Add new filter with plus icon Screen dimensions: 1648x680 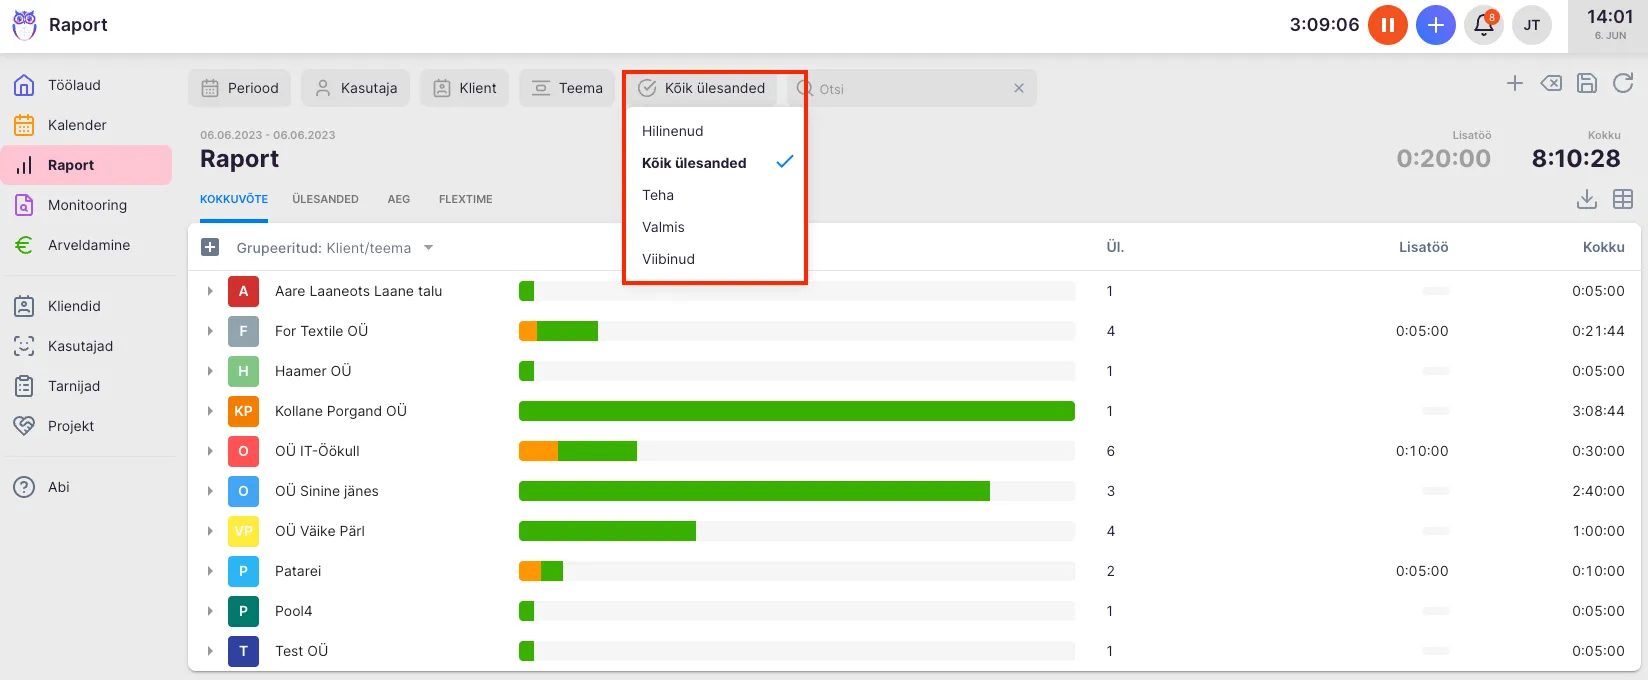tap(1515, 84)
